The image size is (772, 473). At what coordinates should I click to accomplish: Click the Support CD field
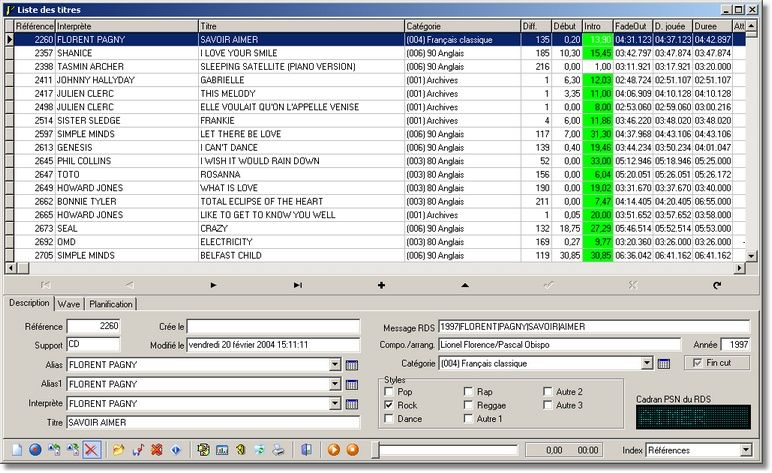pos(93,344)
